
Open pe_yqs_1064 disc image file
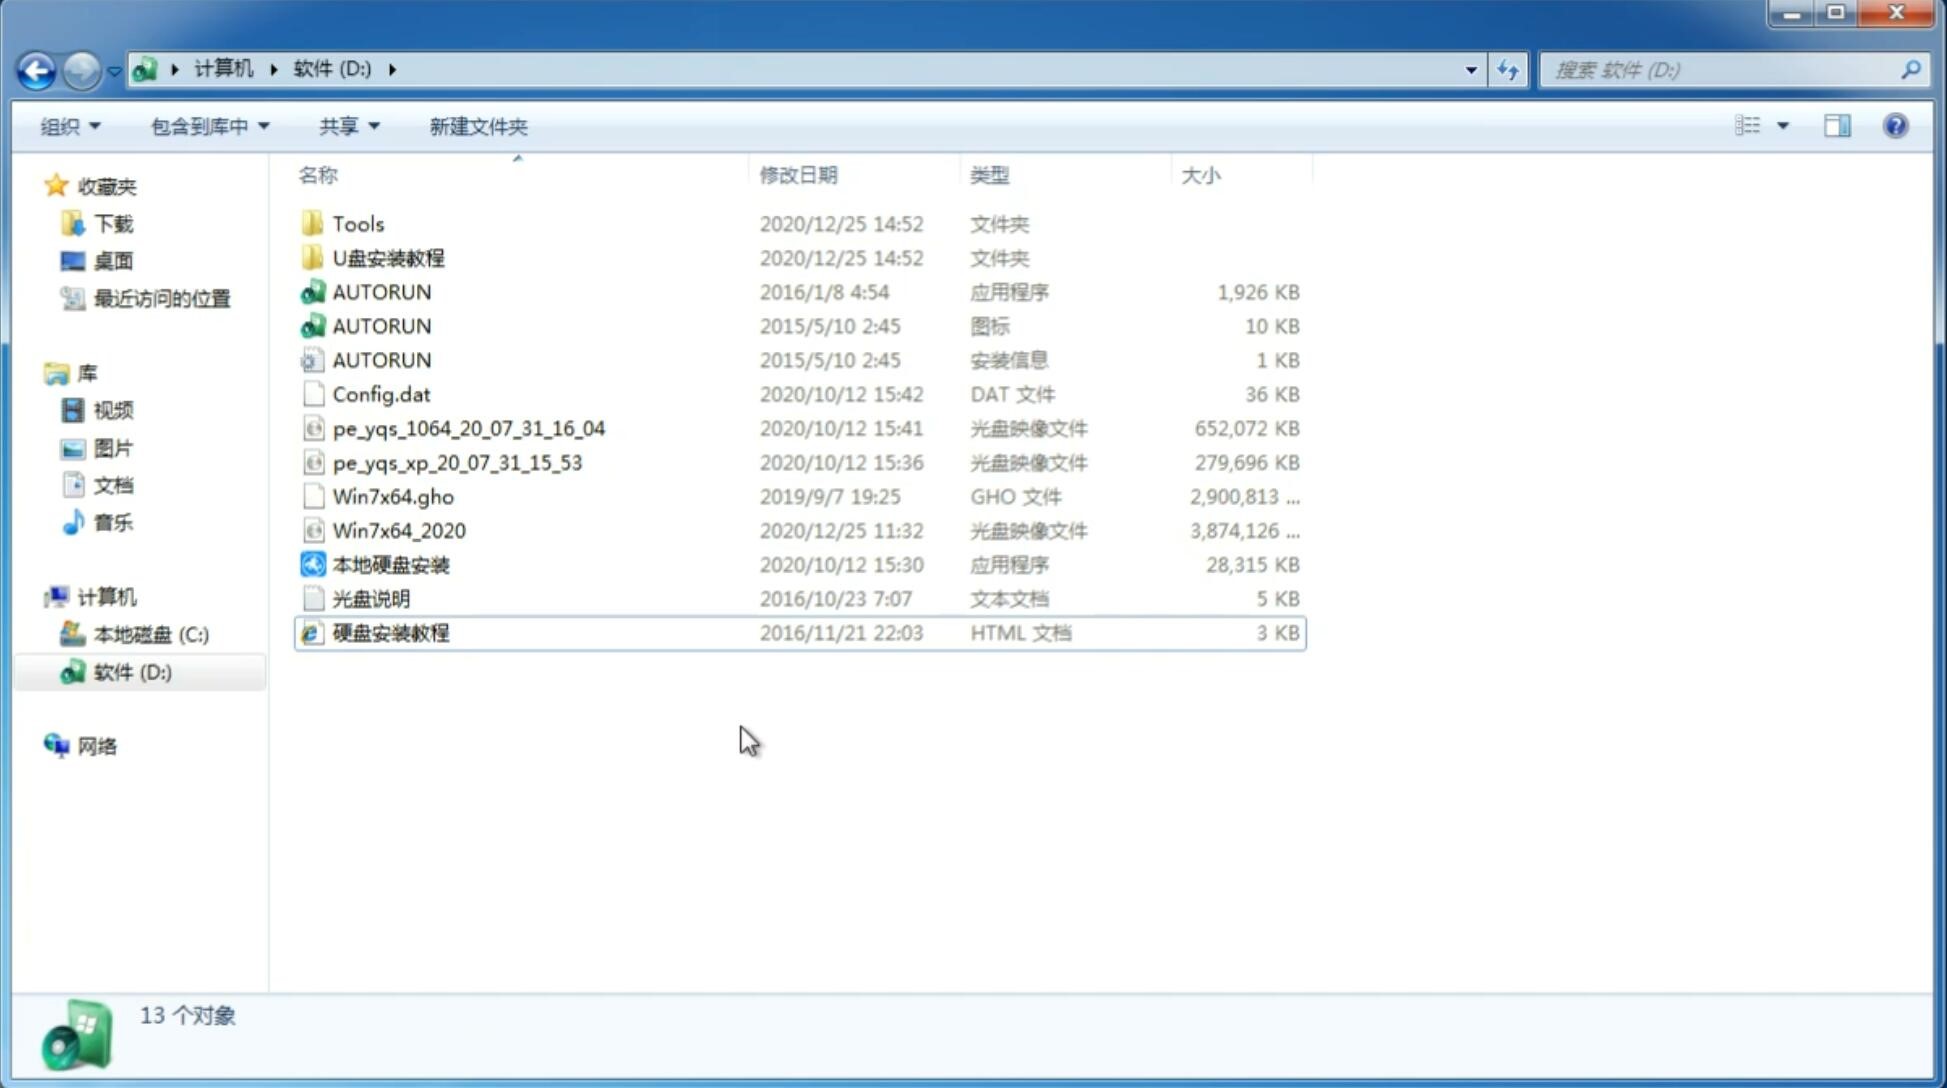(467, 428)
